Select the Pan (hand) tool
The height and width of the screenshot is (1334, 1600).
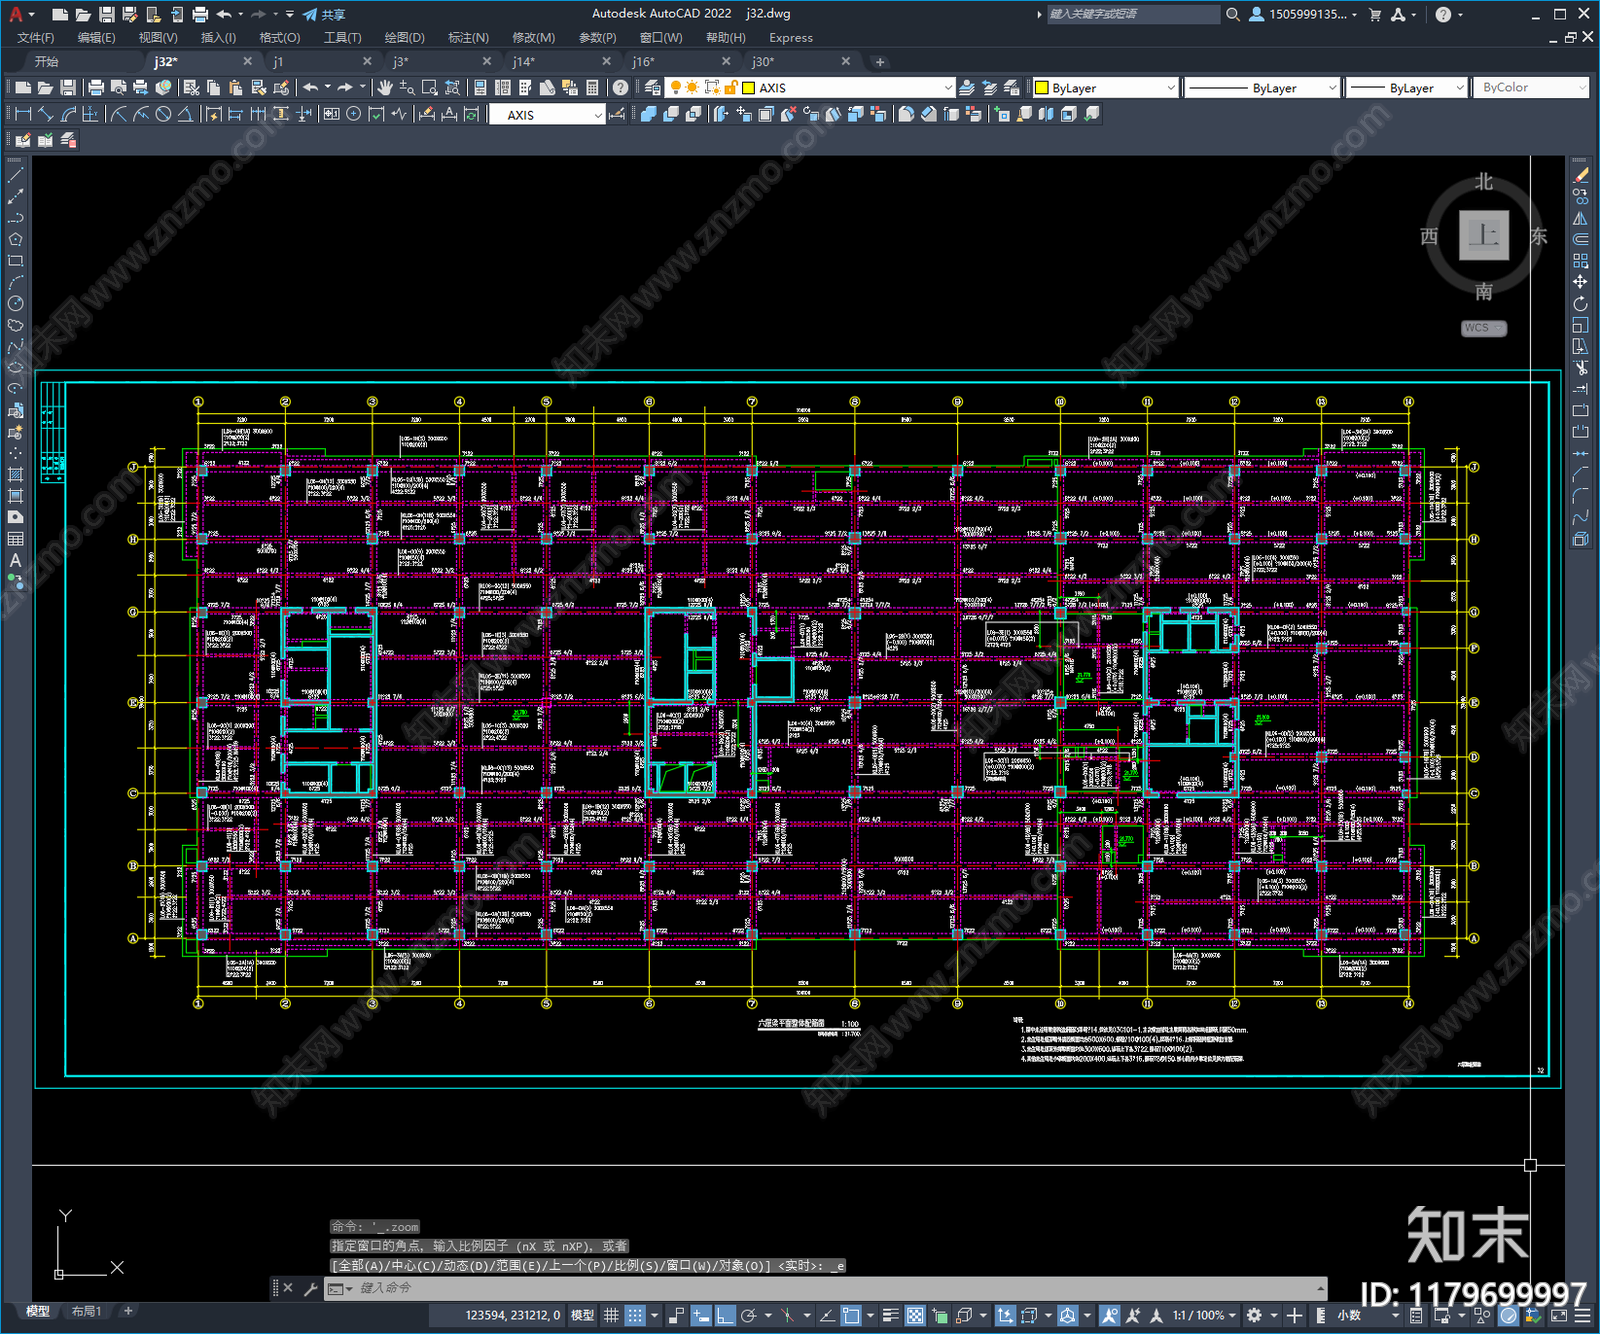[385, 88]
